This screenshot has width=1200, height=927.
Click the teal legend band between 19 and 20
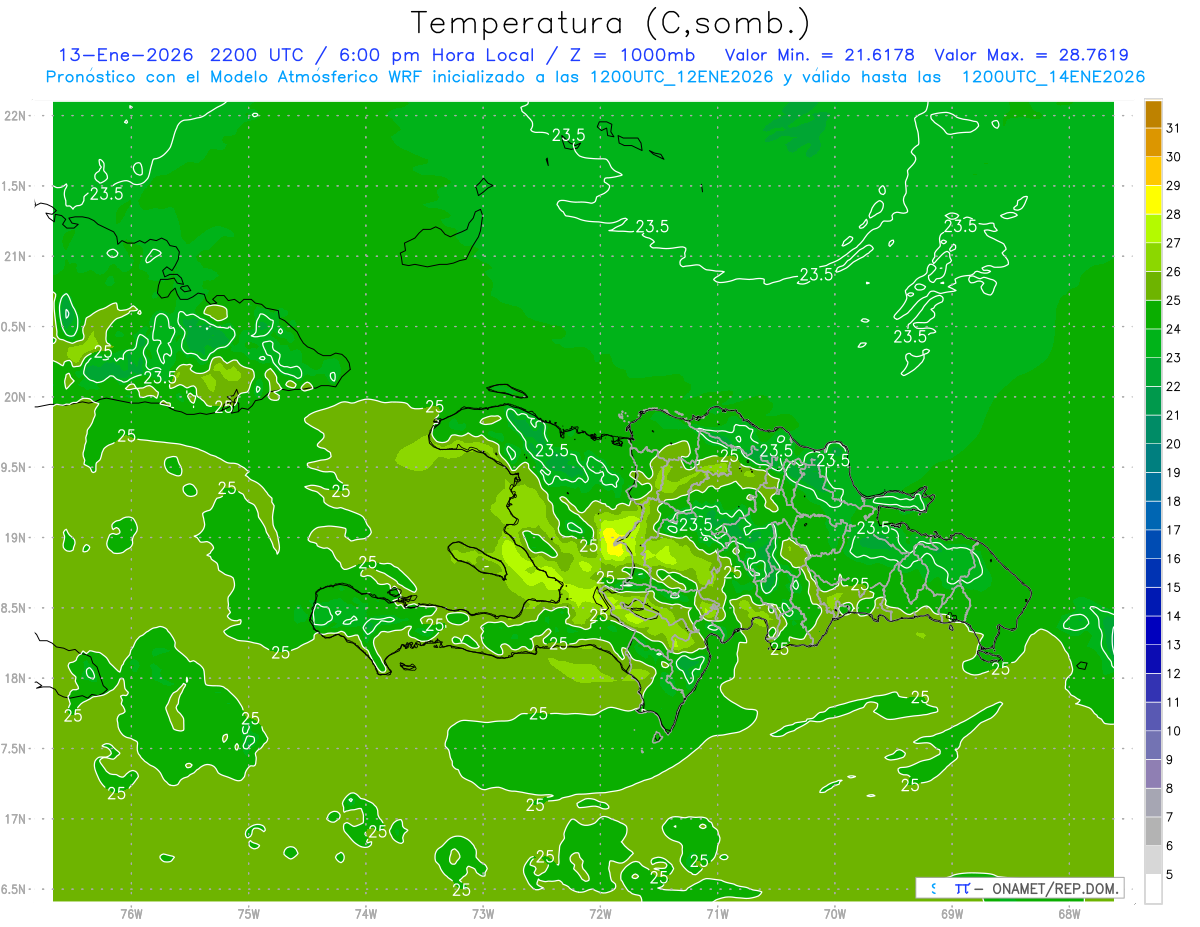pos(1153,458)
